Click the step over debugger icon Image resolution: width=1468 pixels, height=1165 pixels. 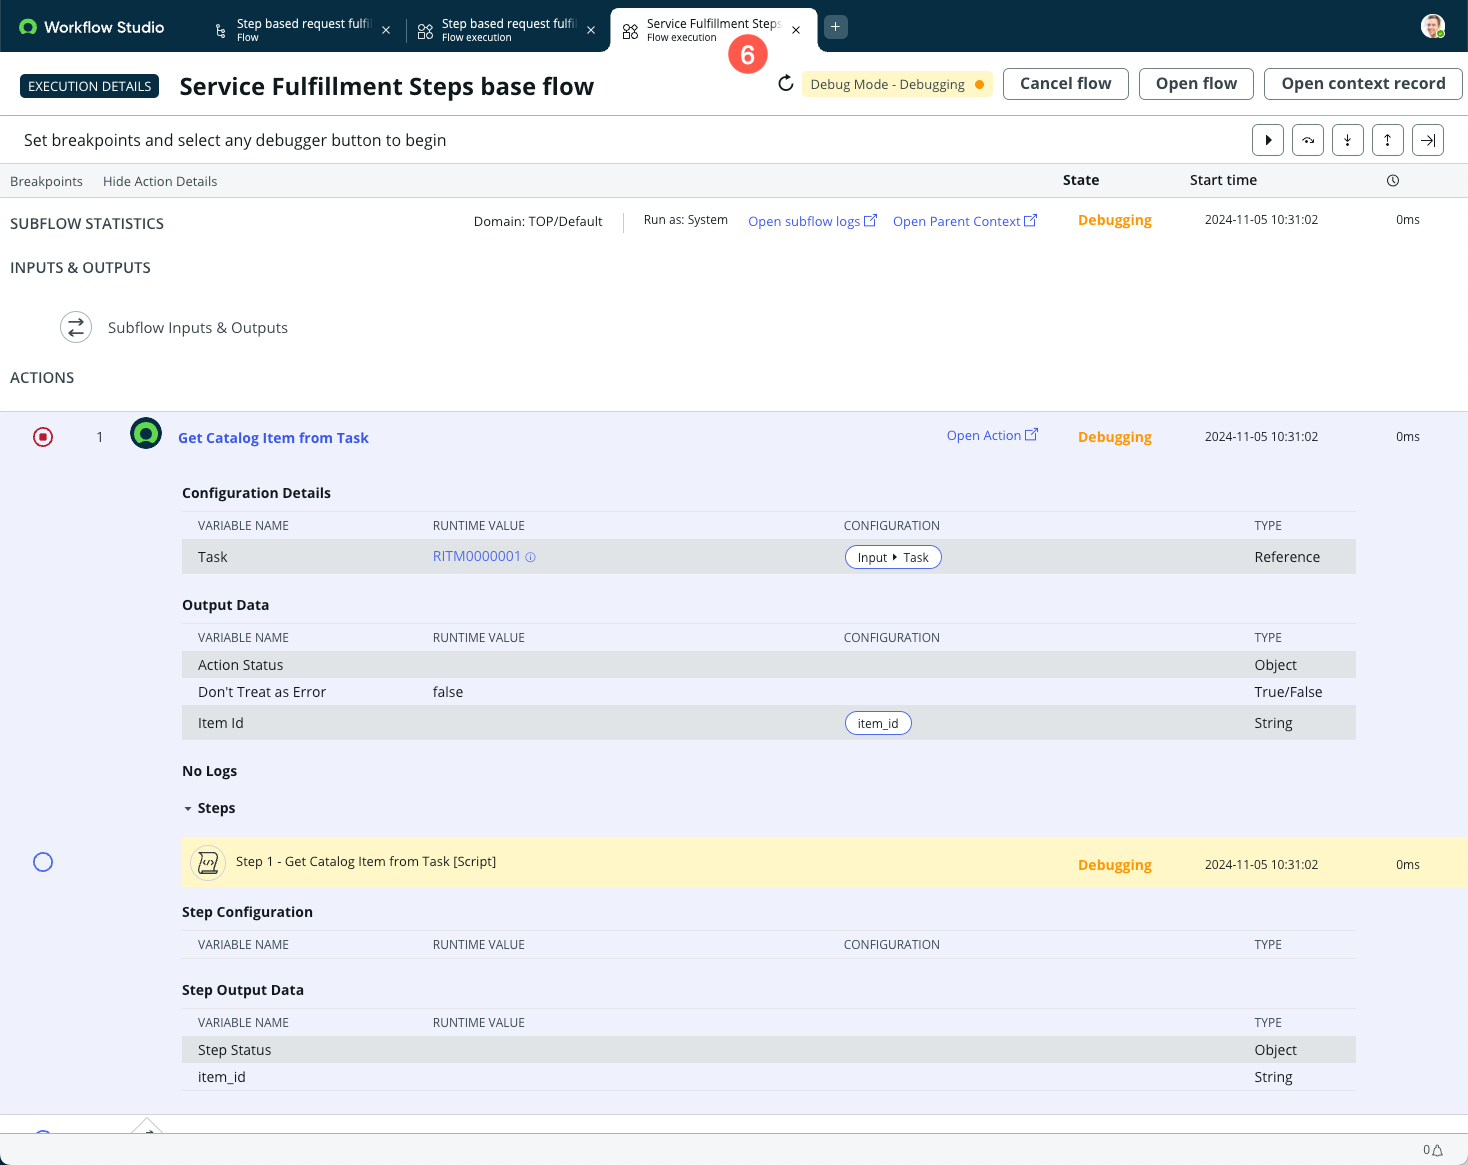coord(1308,140)
